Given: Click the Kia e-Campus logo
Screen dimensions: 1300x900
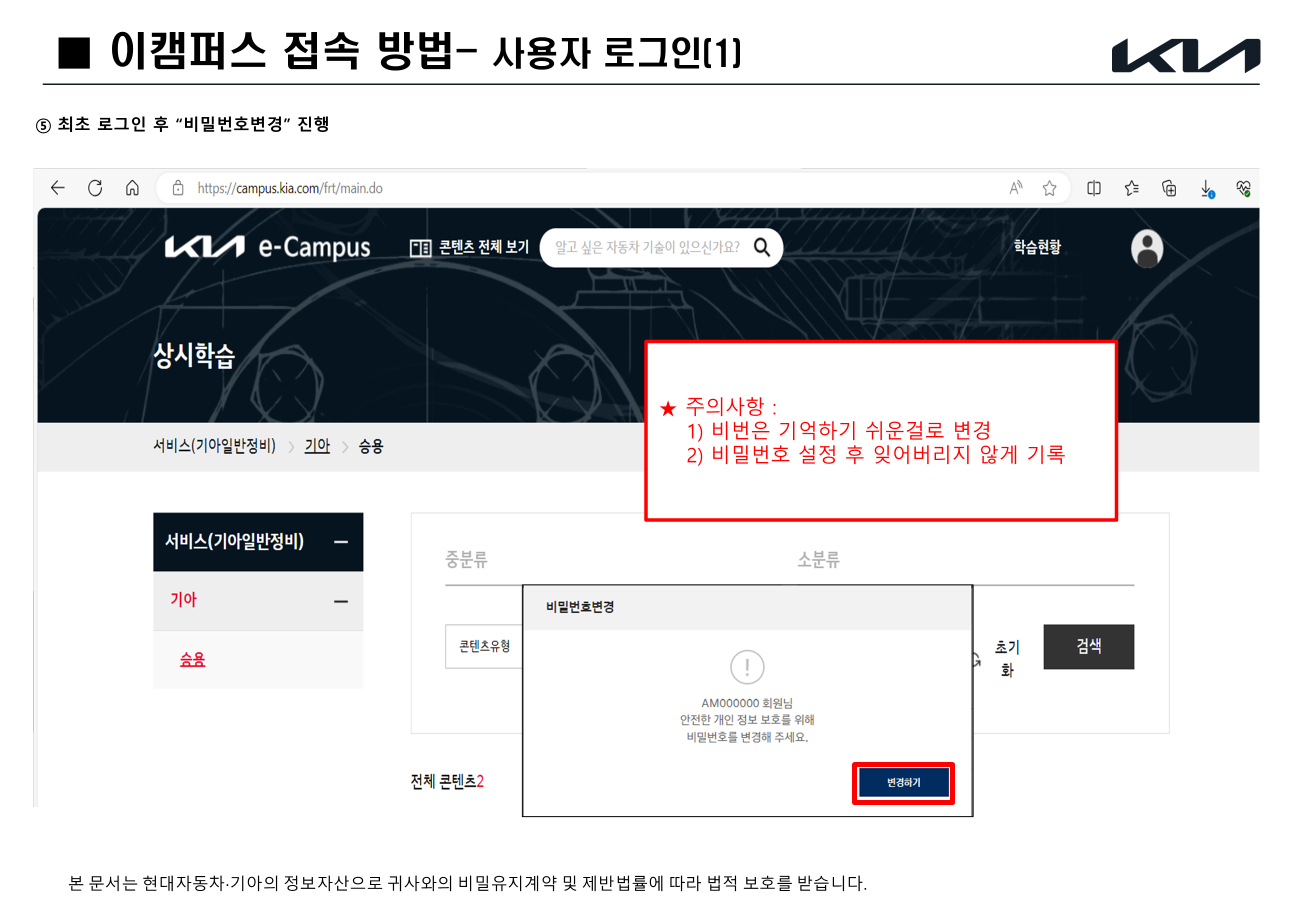Looking at the screenshot, I should (x=267, y=247).
